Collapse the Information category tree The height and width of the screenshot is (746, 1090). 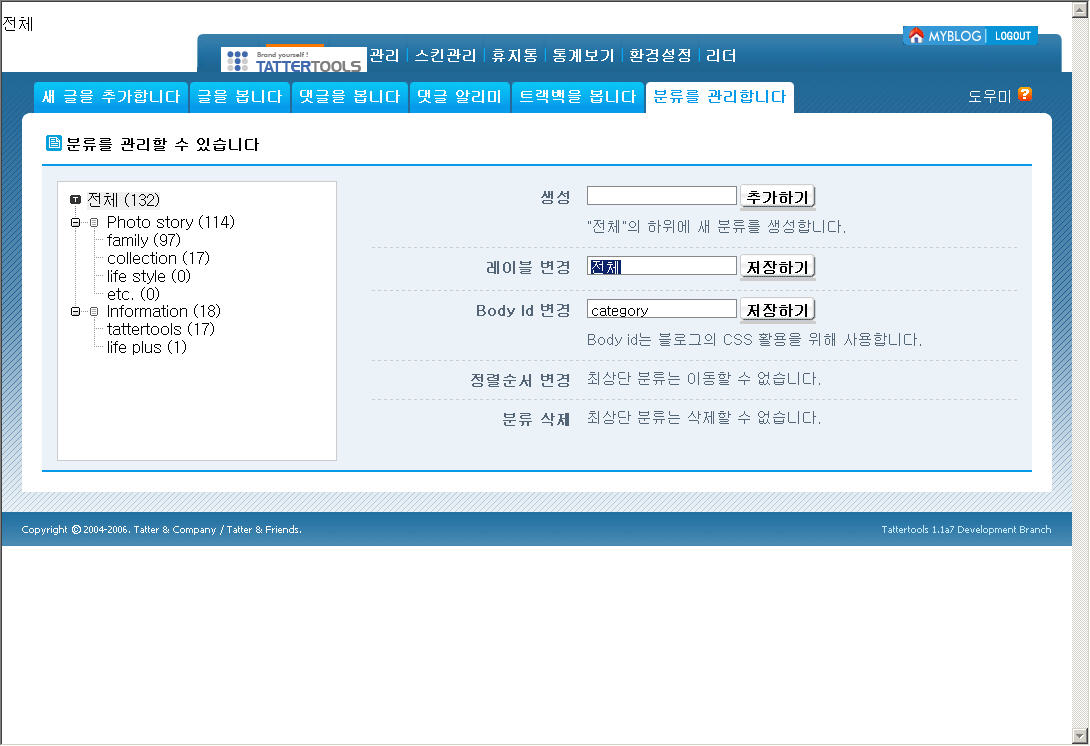click(x=76, y=312)
